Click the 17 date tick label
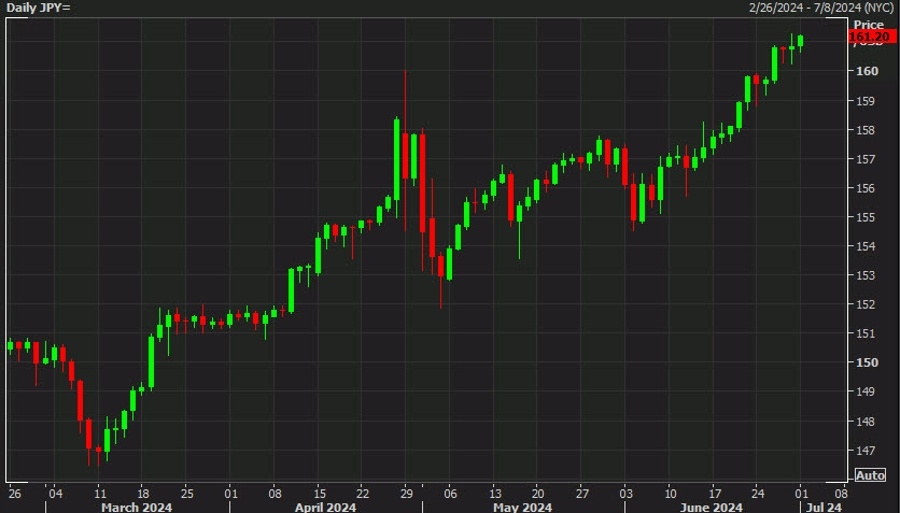The width and height of the screenshot is (900, 513). [715, 493]
